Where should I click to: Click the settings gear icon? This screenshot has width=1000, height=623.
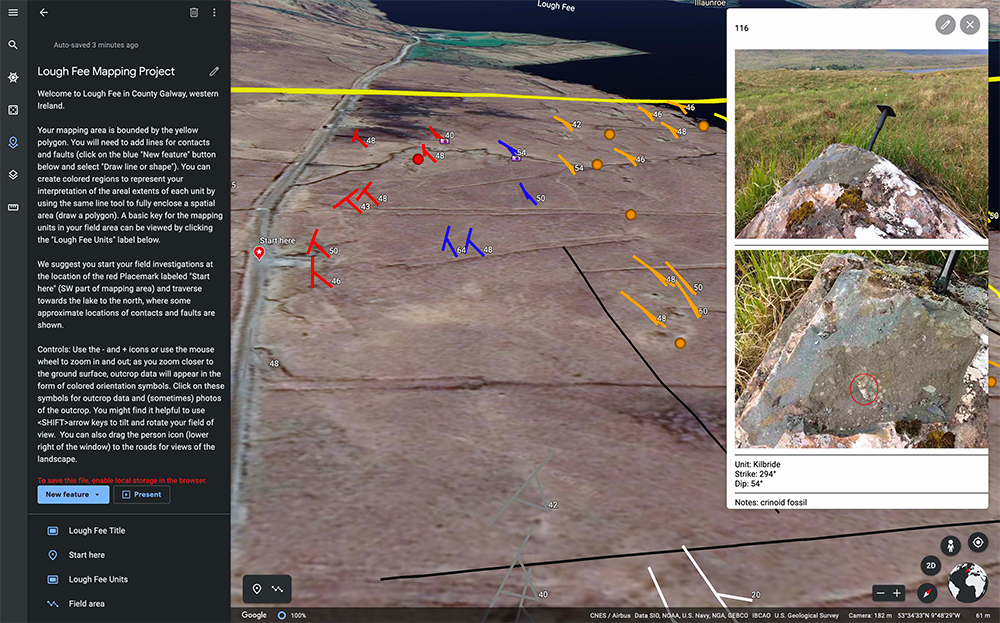click(x=13, y=77)
